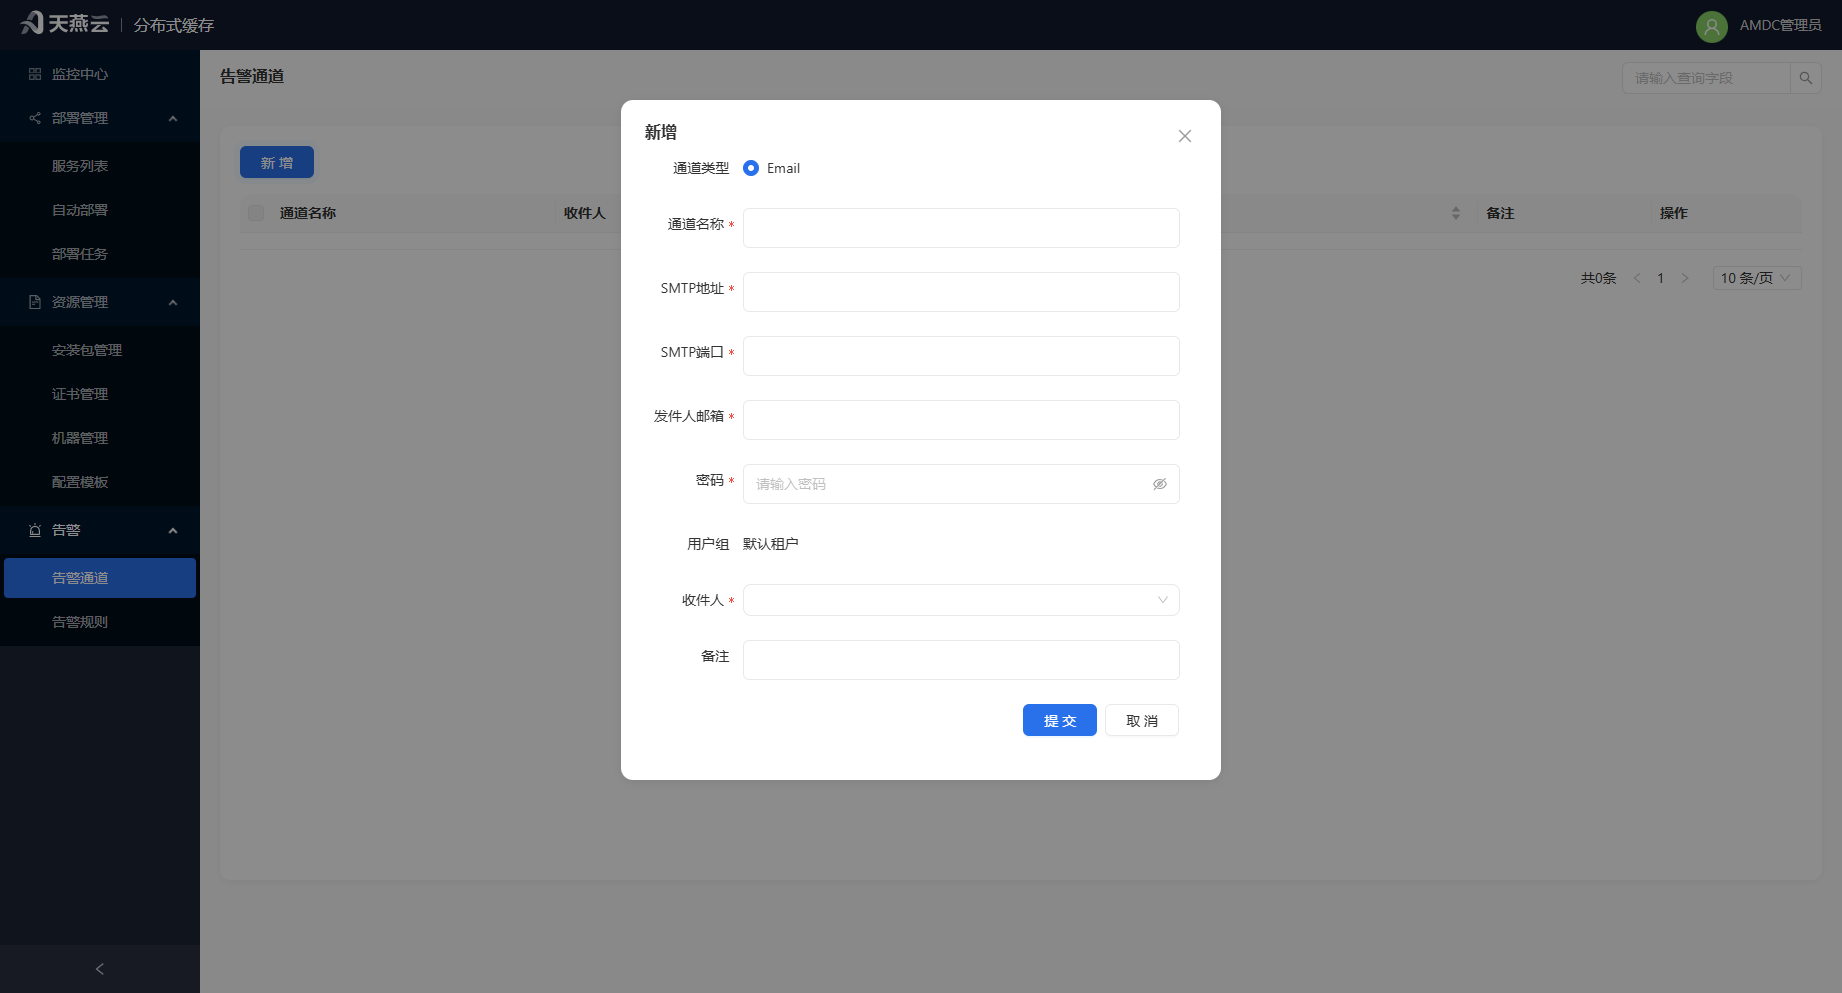Viewport: 1842px width, 993px height.
Task: Click page number 1 in pagination
Action: tap(1661, 278)
